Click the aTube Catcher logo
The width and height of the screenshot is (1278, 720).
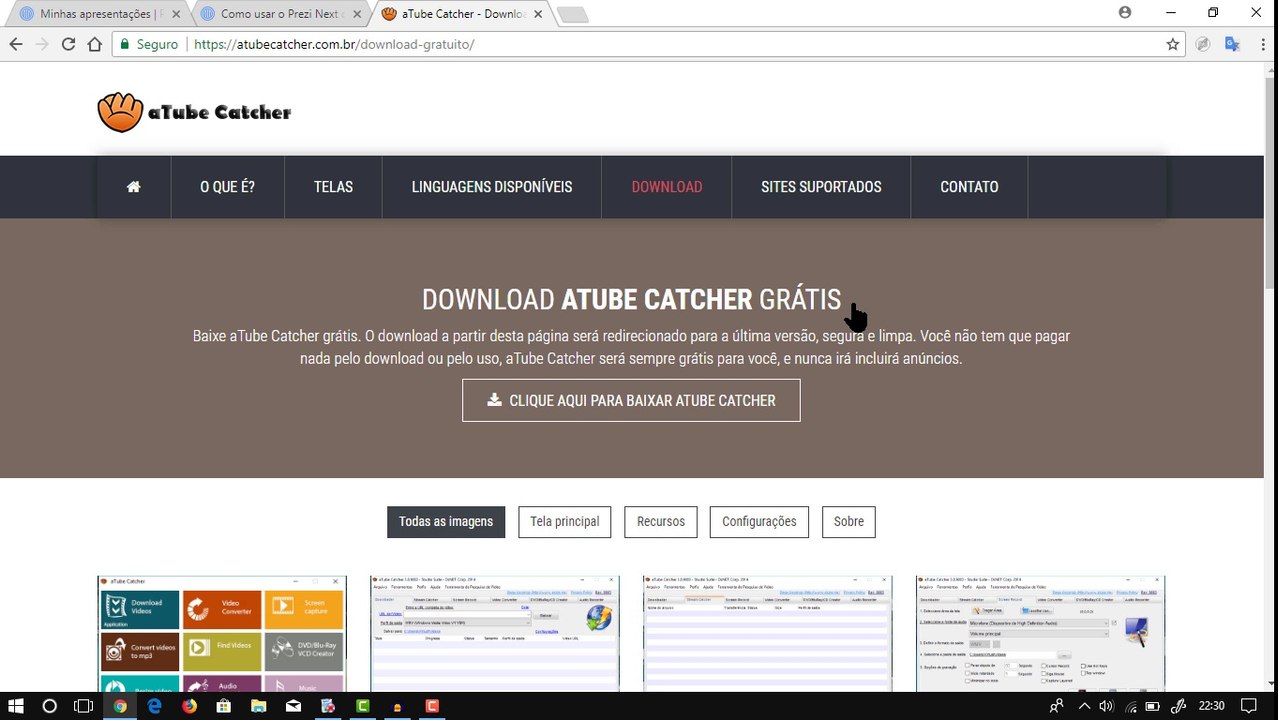[x=194, y=112]
